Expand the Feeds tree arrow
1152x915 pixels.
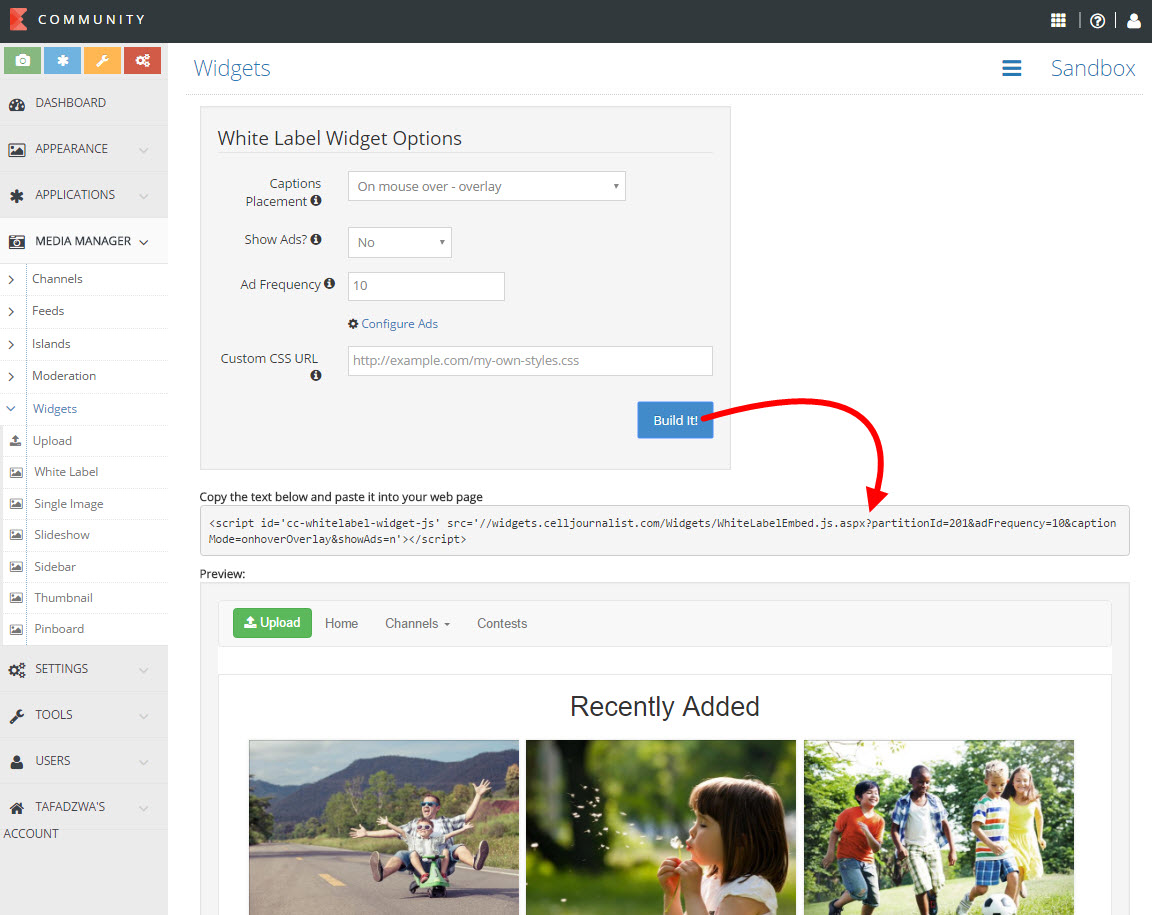(x=11, y=312)
